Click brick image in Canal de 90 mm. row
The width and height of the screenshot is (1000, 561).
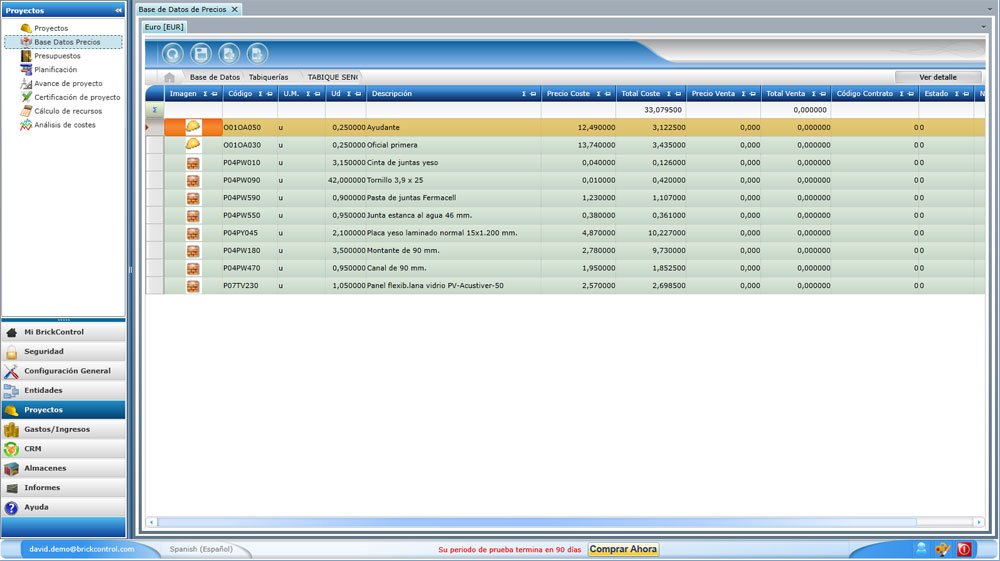click(x=193, y=268)
